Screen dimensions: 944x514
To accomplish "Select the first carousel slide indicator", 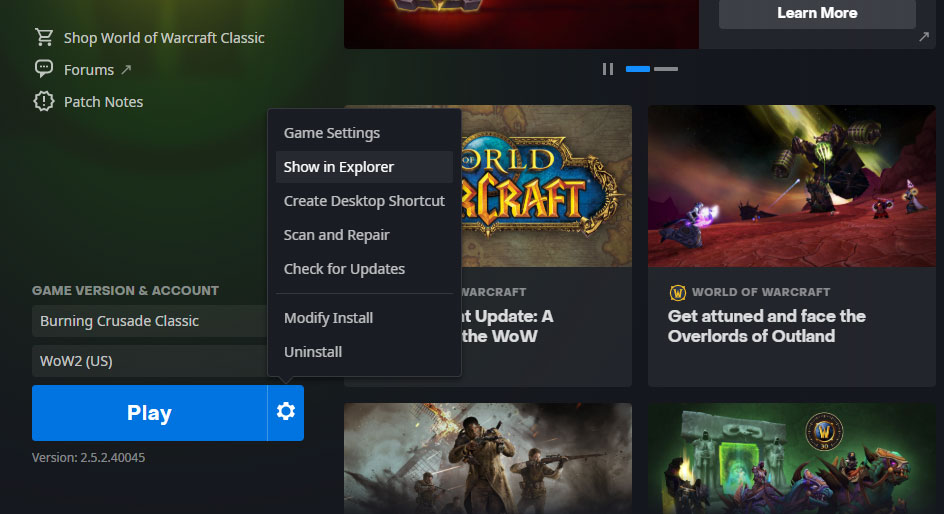I will (638, 69).
